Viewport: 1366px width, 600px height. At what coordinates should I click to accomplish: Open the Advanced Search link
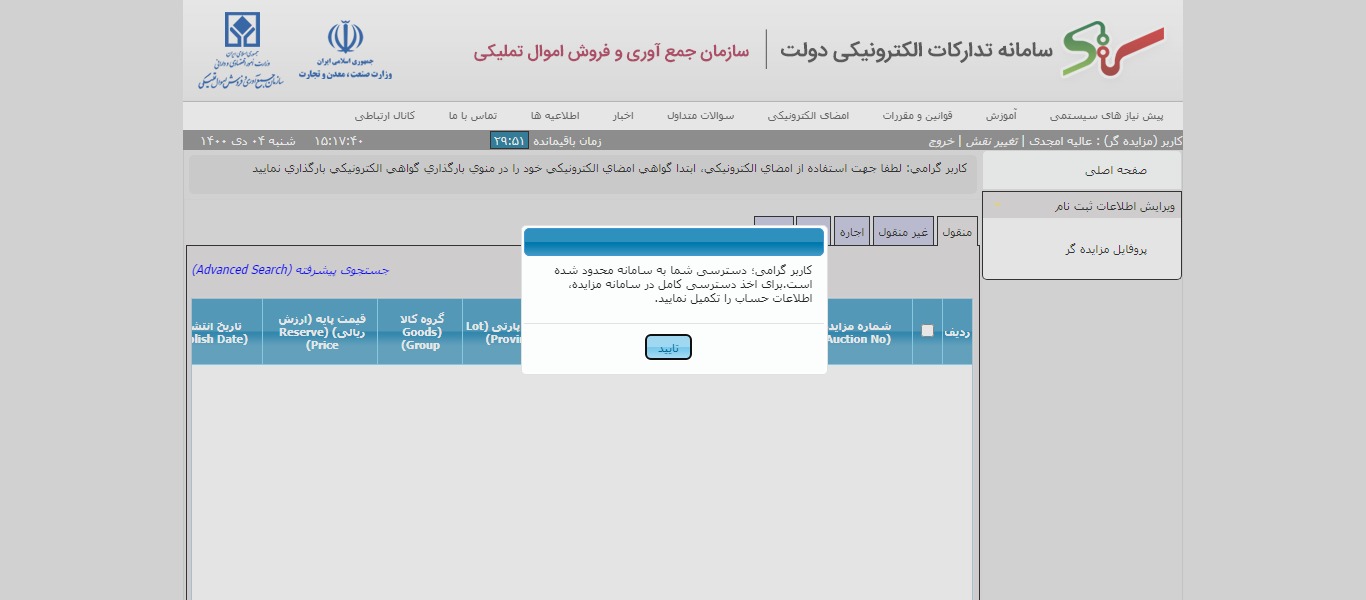coord(290,270)
